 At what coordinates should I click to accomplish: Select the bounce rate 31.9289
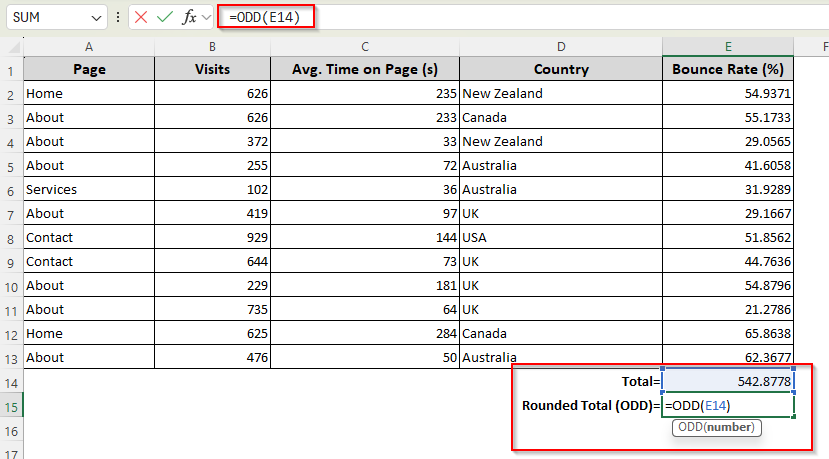tap(728, 189)
